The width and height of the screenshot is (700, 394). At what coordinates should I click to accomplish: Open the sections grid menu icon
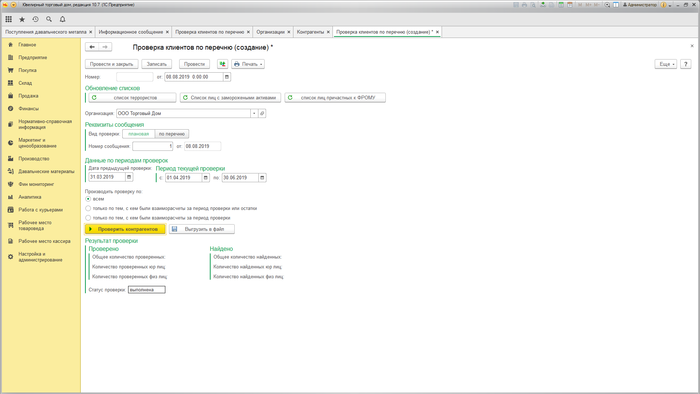tap(8, 19)
